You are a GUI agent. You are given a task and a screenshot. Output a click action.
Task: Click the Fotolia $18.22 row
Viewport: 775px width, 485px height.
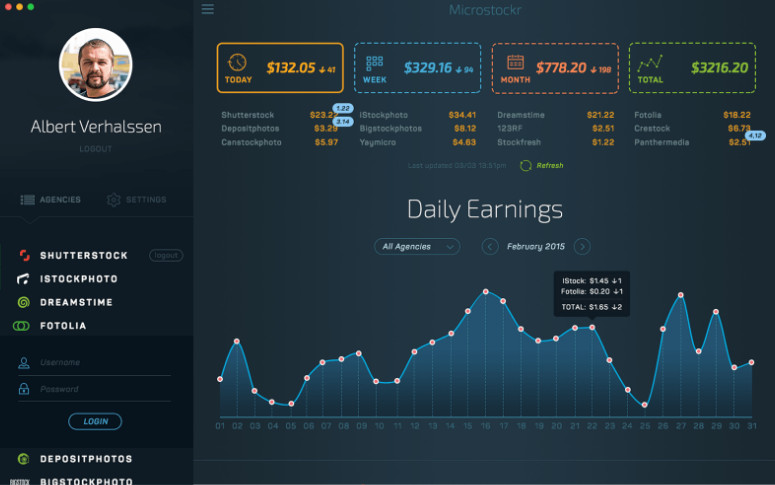point(692,115)
